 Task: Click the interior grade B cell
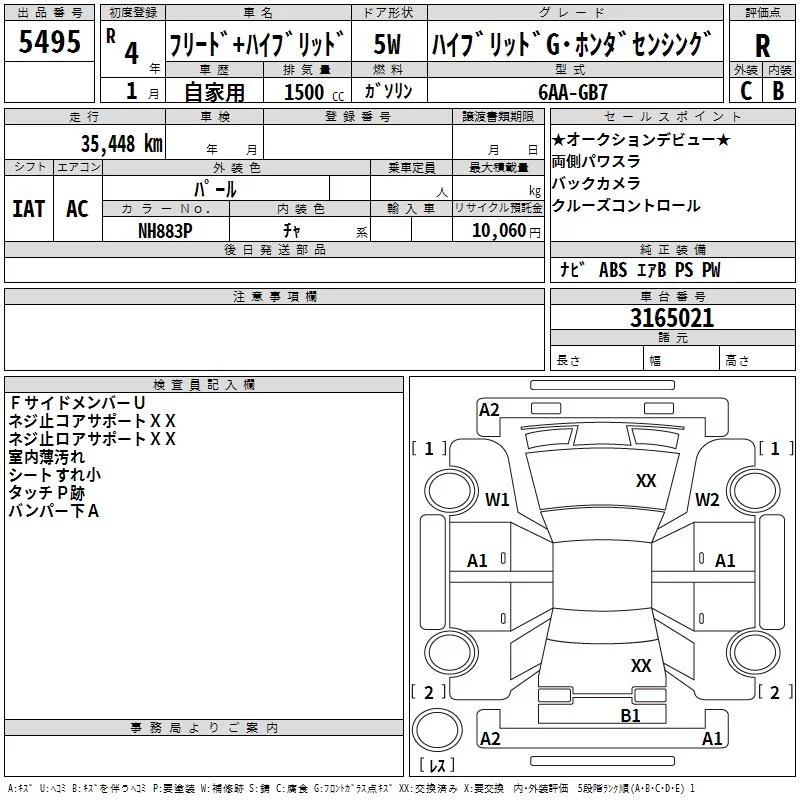point(778,90)
